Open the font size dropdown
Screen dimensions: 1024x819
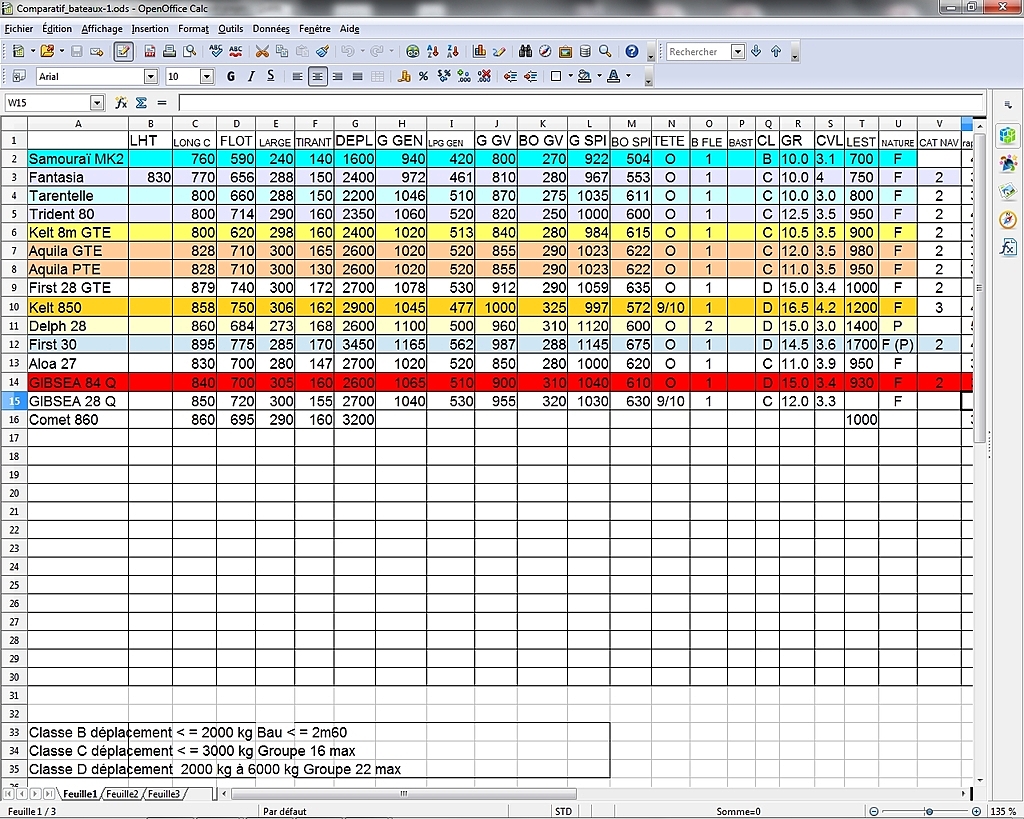[x=207, y=76]
